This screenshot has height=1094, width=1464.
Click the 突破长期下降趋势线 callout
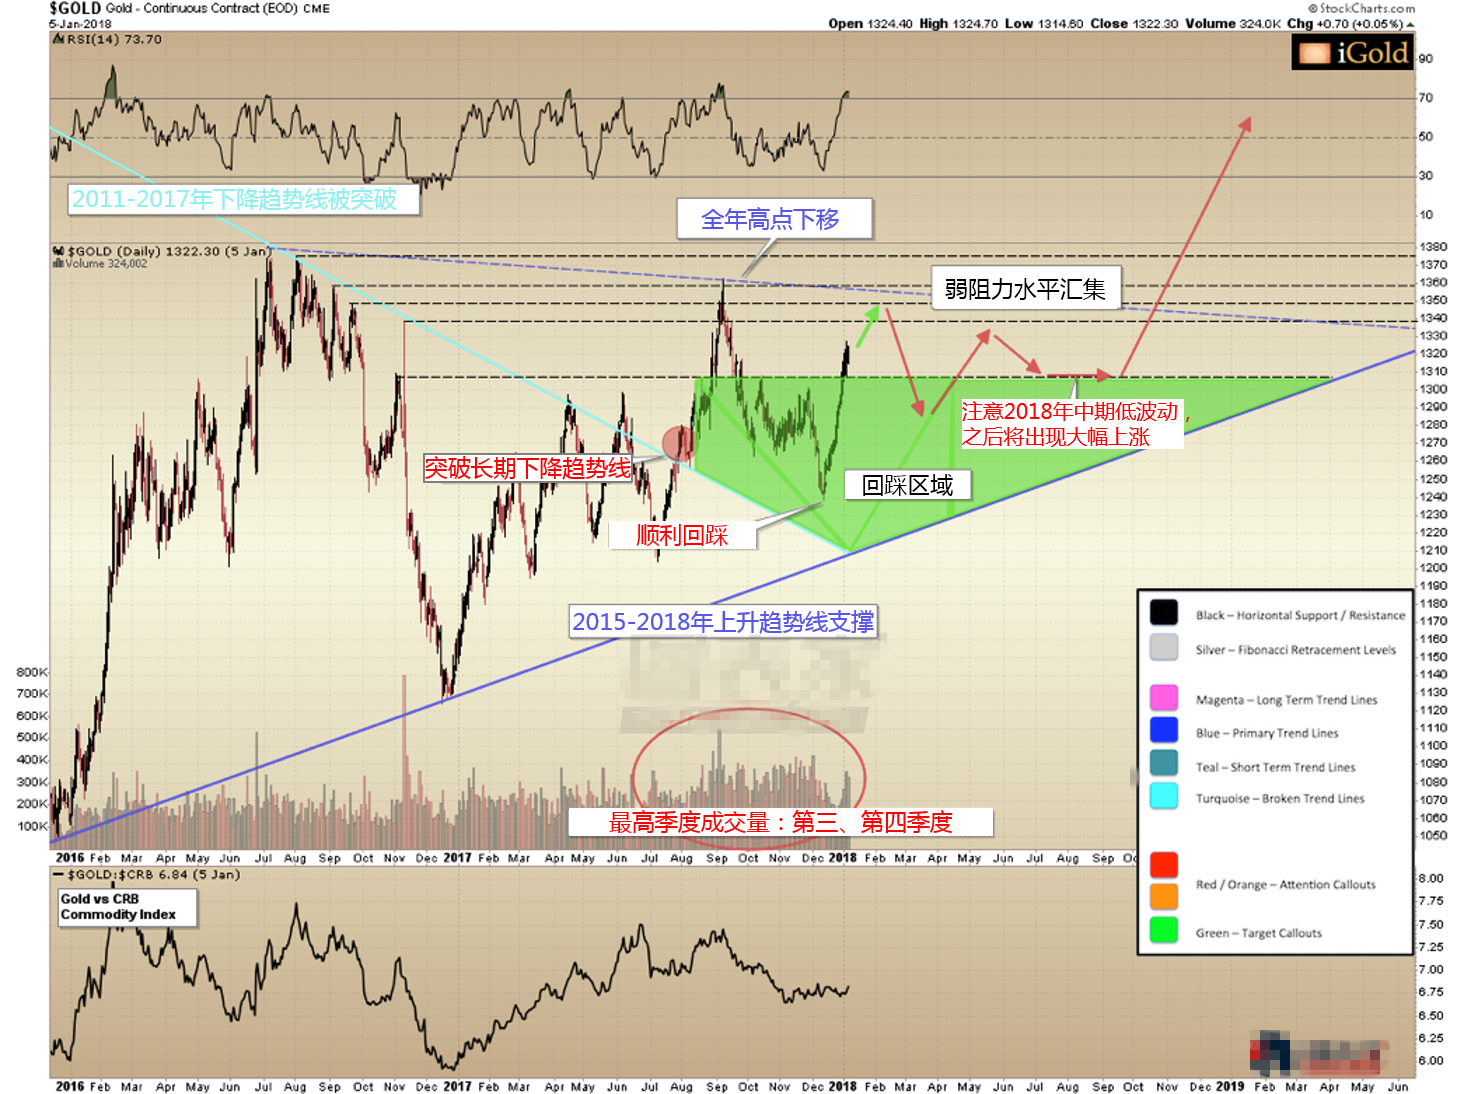pyautogui.click(x=527, y=468)
